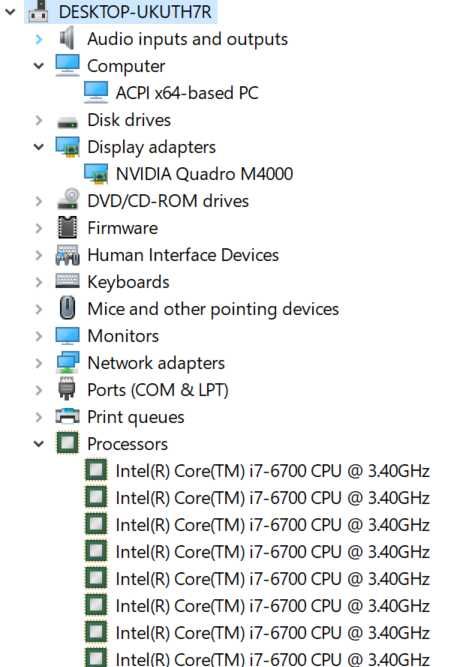Click the Ports (COM & LPT) plug icon

[x=67, y=389]
